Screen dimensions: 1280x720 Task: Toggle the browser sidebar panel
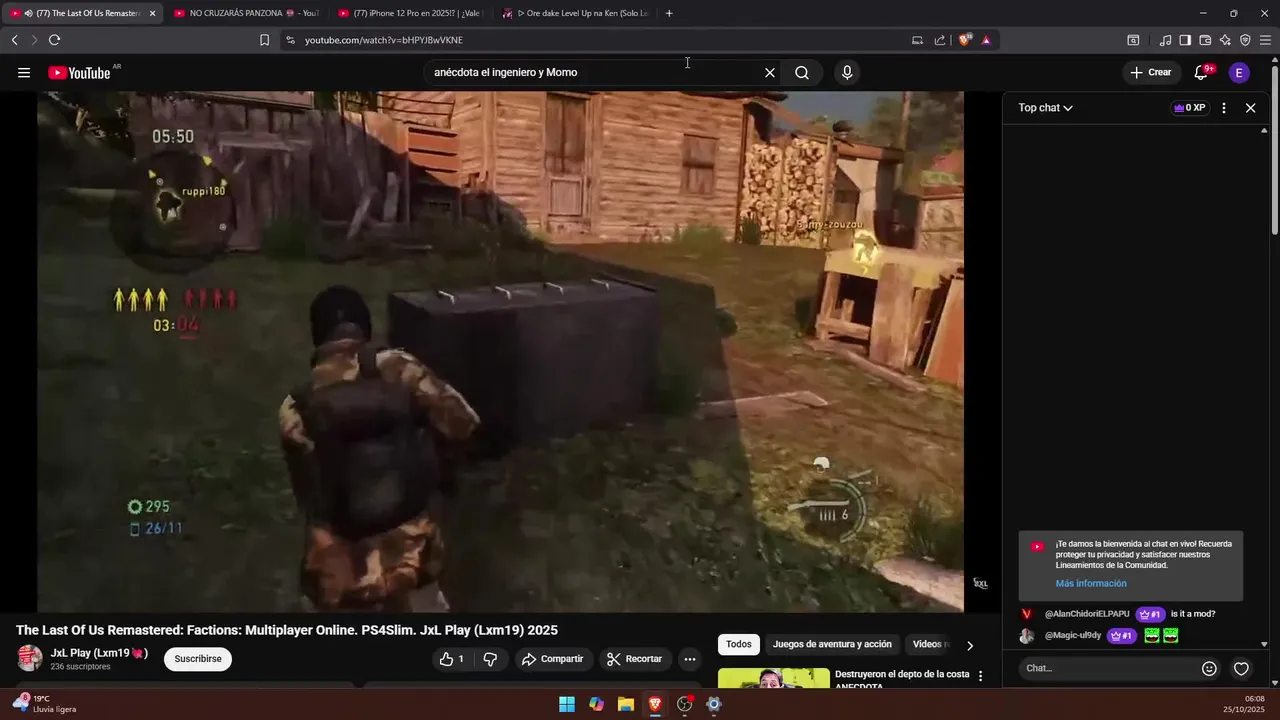(x=1185, y=40)
